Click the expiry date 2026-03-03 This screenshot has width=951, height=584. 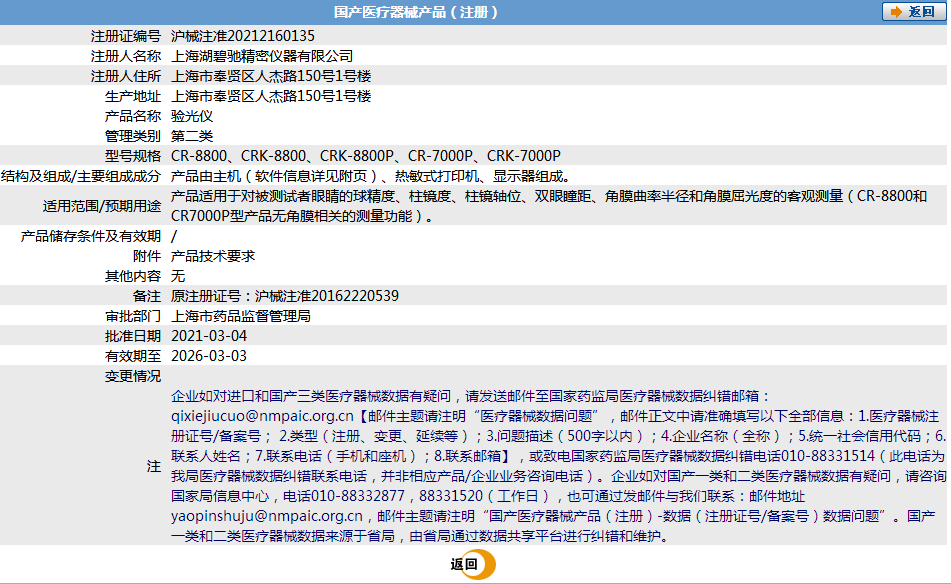[209, 356]
